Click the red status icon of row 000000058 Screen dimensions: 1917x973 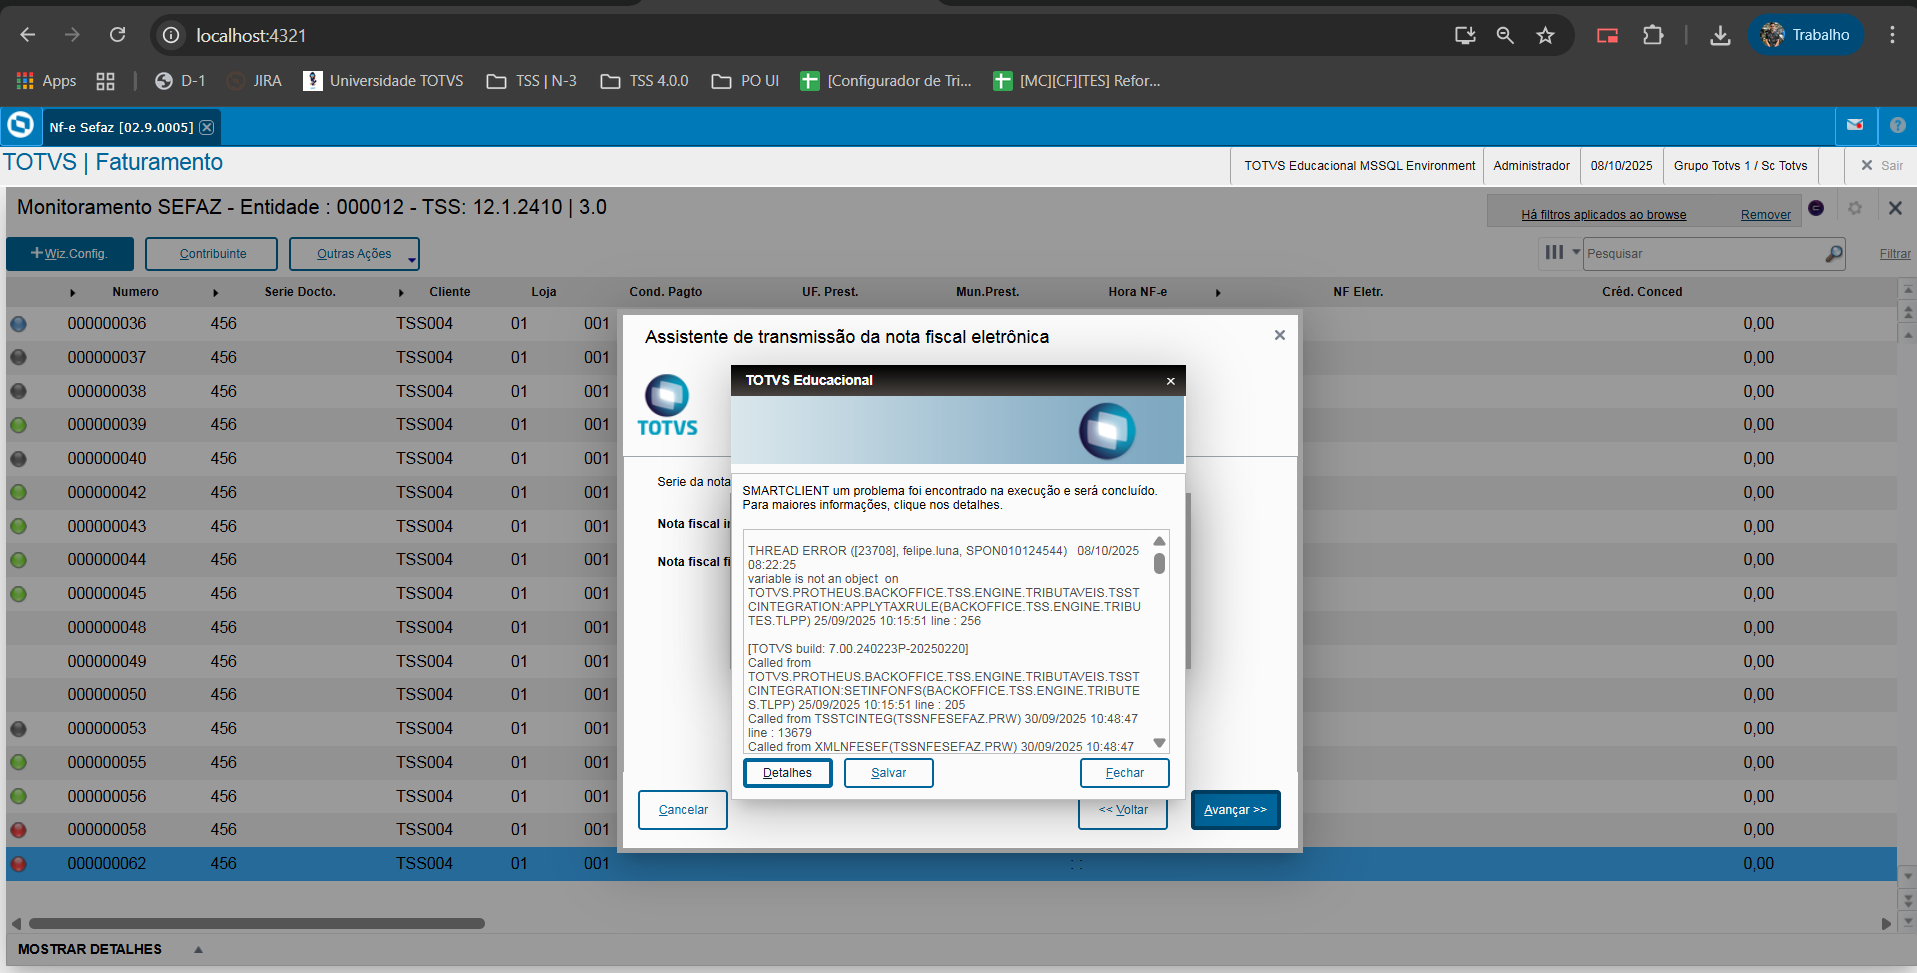[x=18, y=830]
